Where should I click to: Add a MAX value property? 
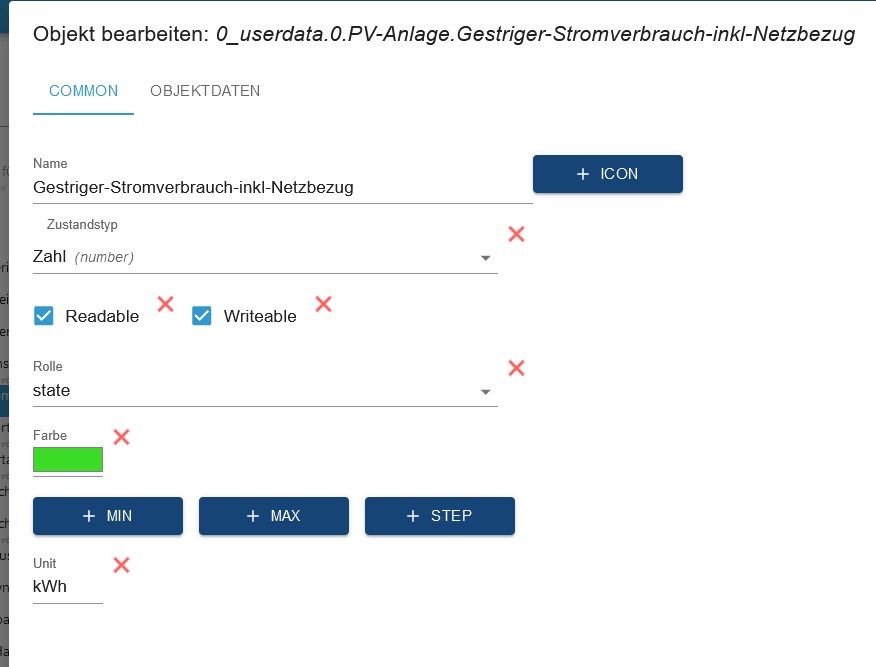pyautogui.click(x=273, y=516)
